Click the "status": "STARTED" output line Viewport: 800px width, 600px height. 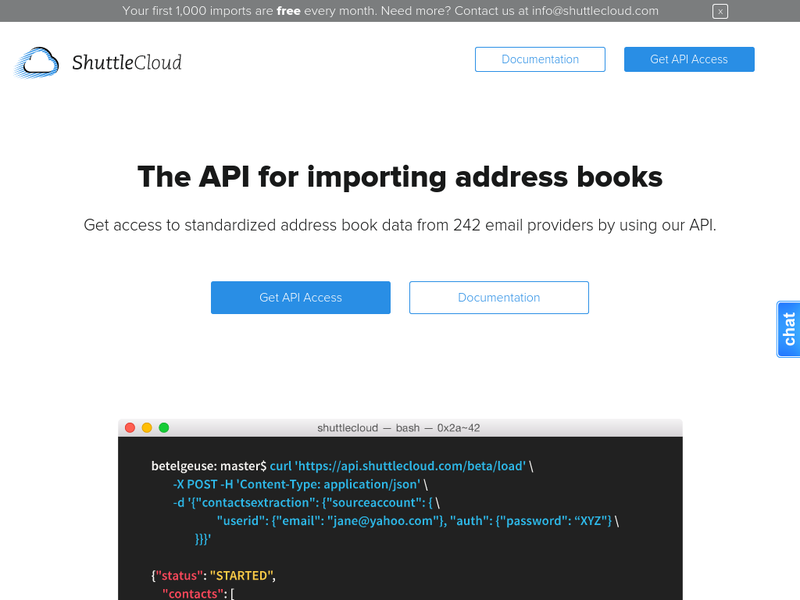pos(213,576)
